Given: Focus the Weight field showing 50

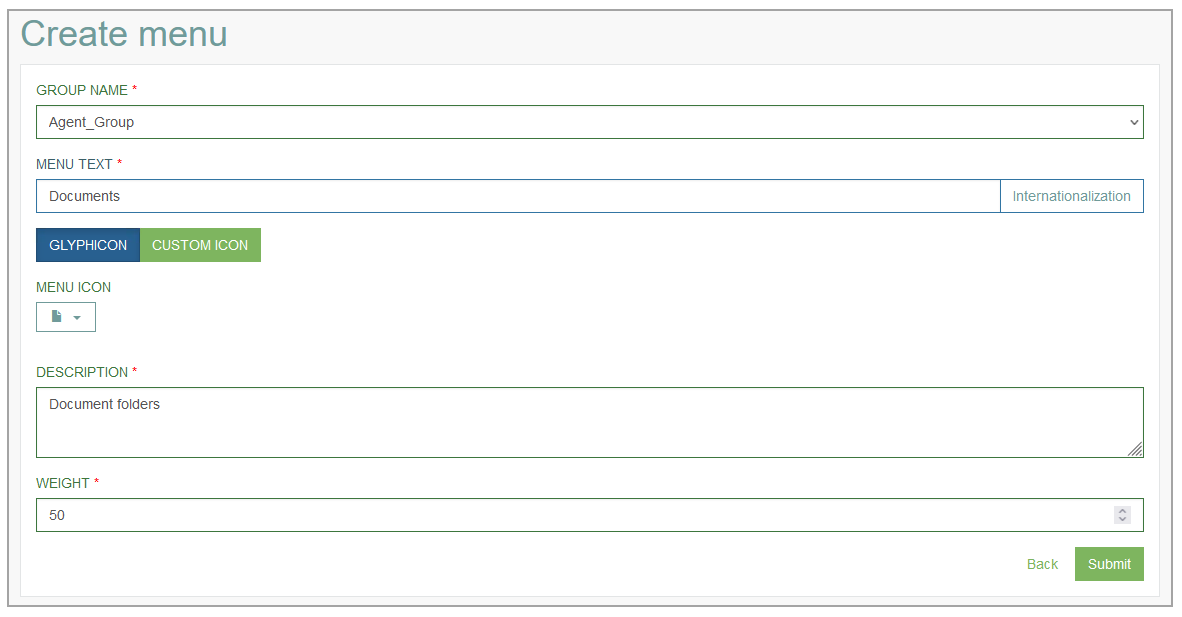Looking at the screenshot, I should pos(589,515).
